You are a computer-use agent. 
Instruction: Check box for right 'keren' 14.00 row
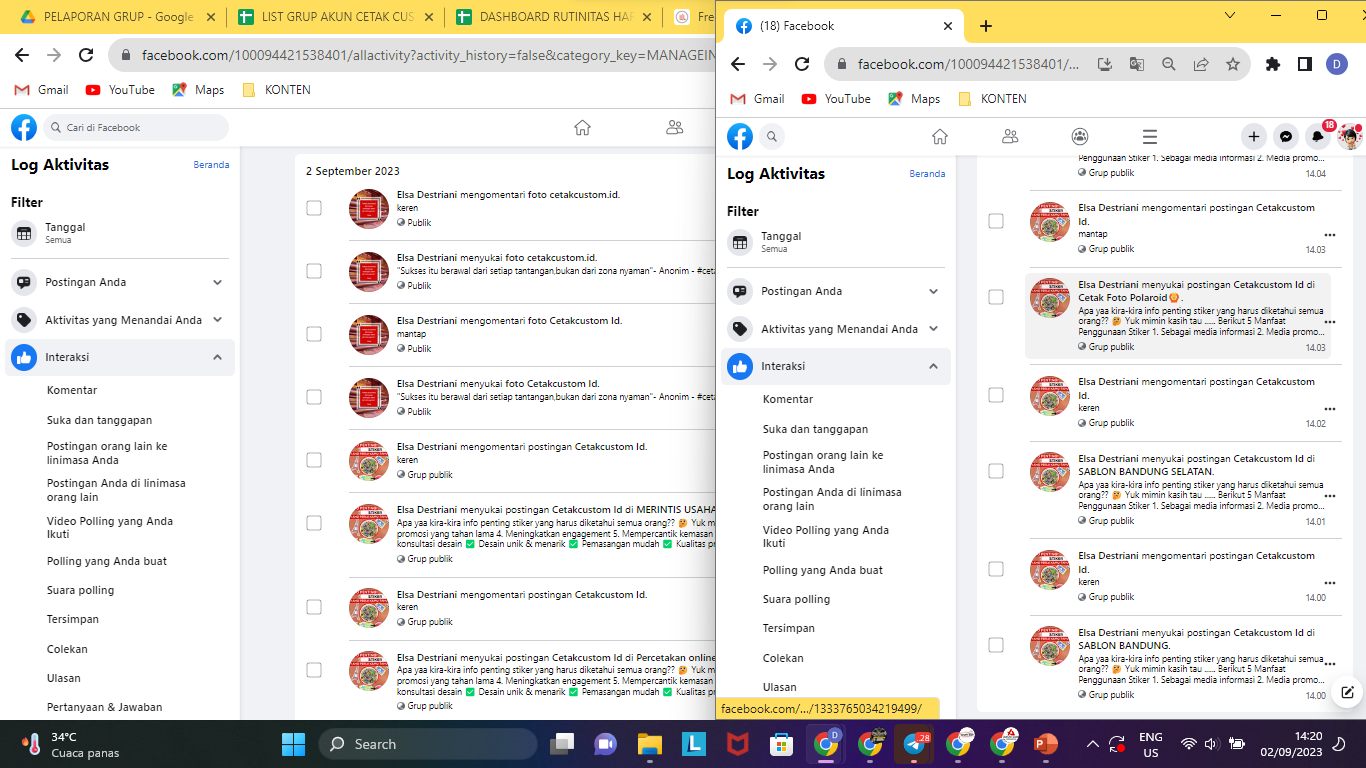click(x=996, y=569)
